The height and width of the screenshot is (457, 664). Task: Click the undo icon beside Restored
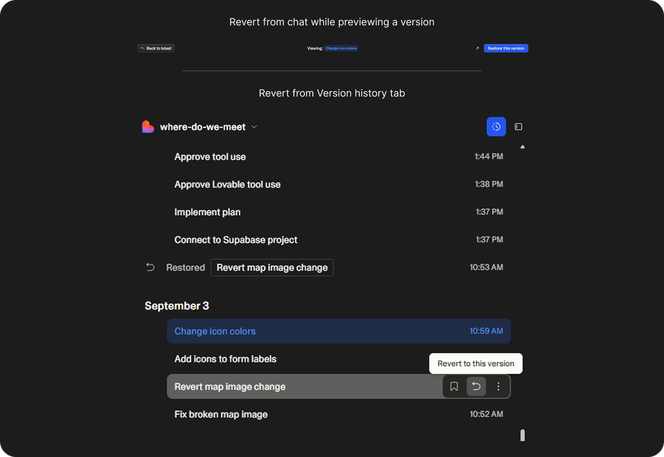(150, 267)
